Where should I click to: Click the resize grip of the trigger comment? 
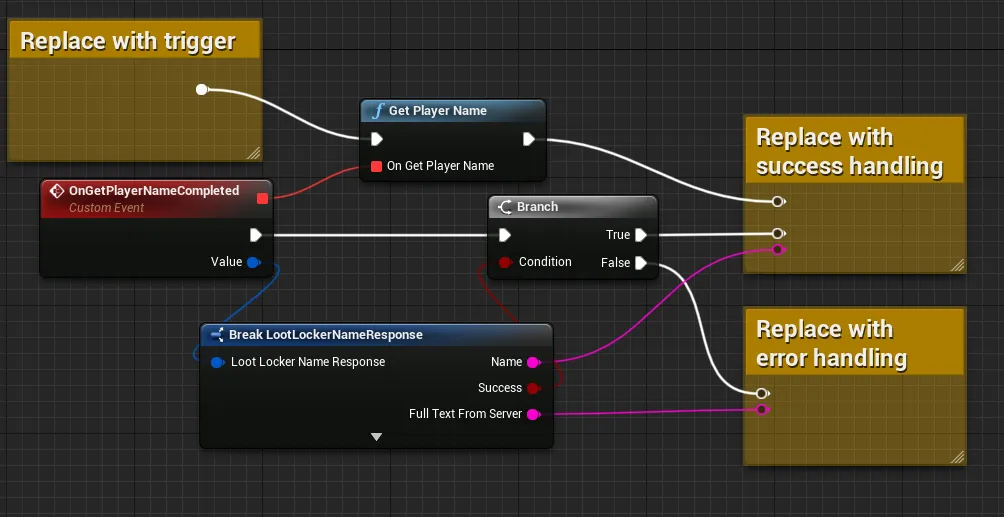tap(254, 152)
